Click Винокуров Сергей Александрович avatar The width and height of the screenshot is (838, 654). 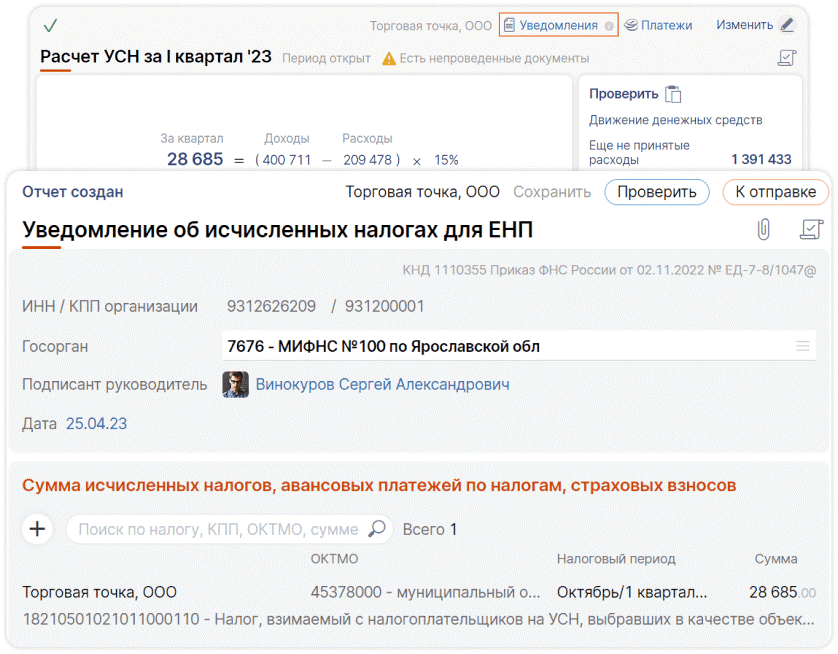click(x=235, y=384)
